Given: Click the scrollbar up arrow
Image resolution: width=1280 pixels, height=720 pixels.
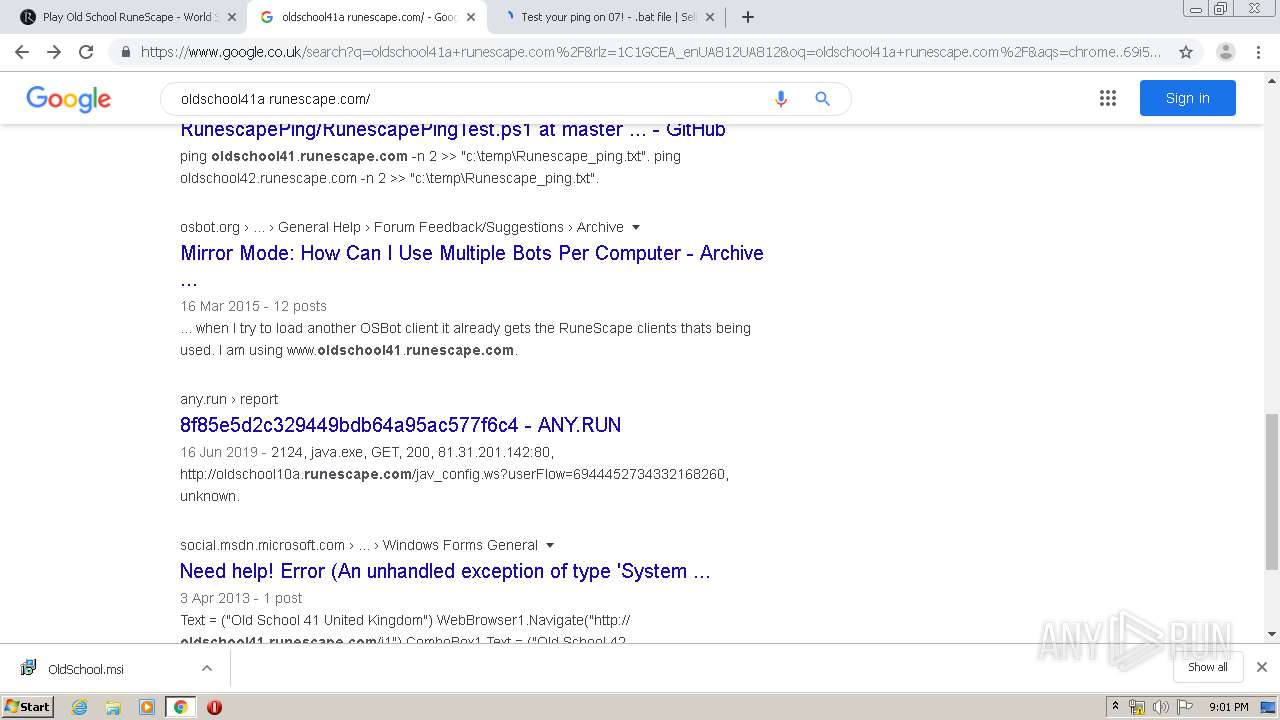Looking at the screenshot, I should (1271, 79).
